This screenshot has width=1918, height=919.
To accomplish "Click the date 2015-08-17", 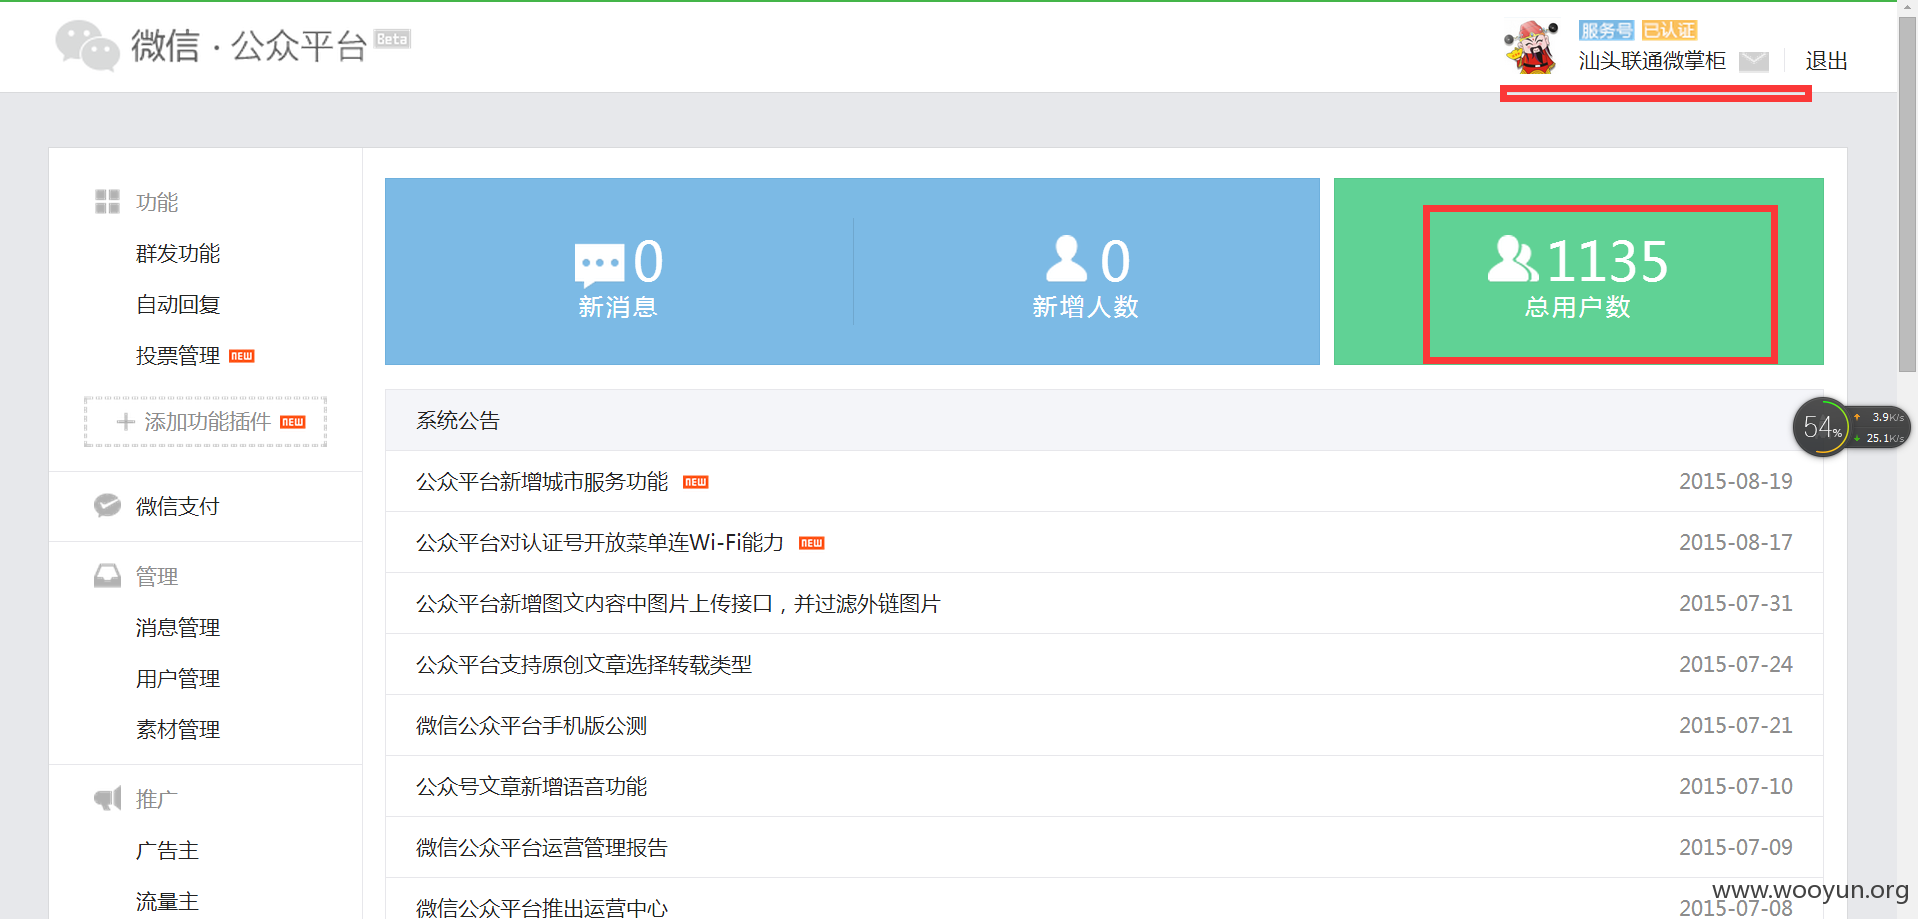I will tap(1736, 543).
